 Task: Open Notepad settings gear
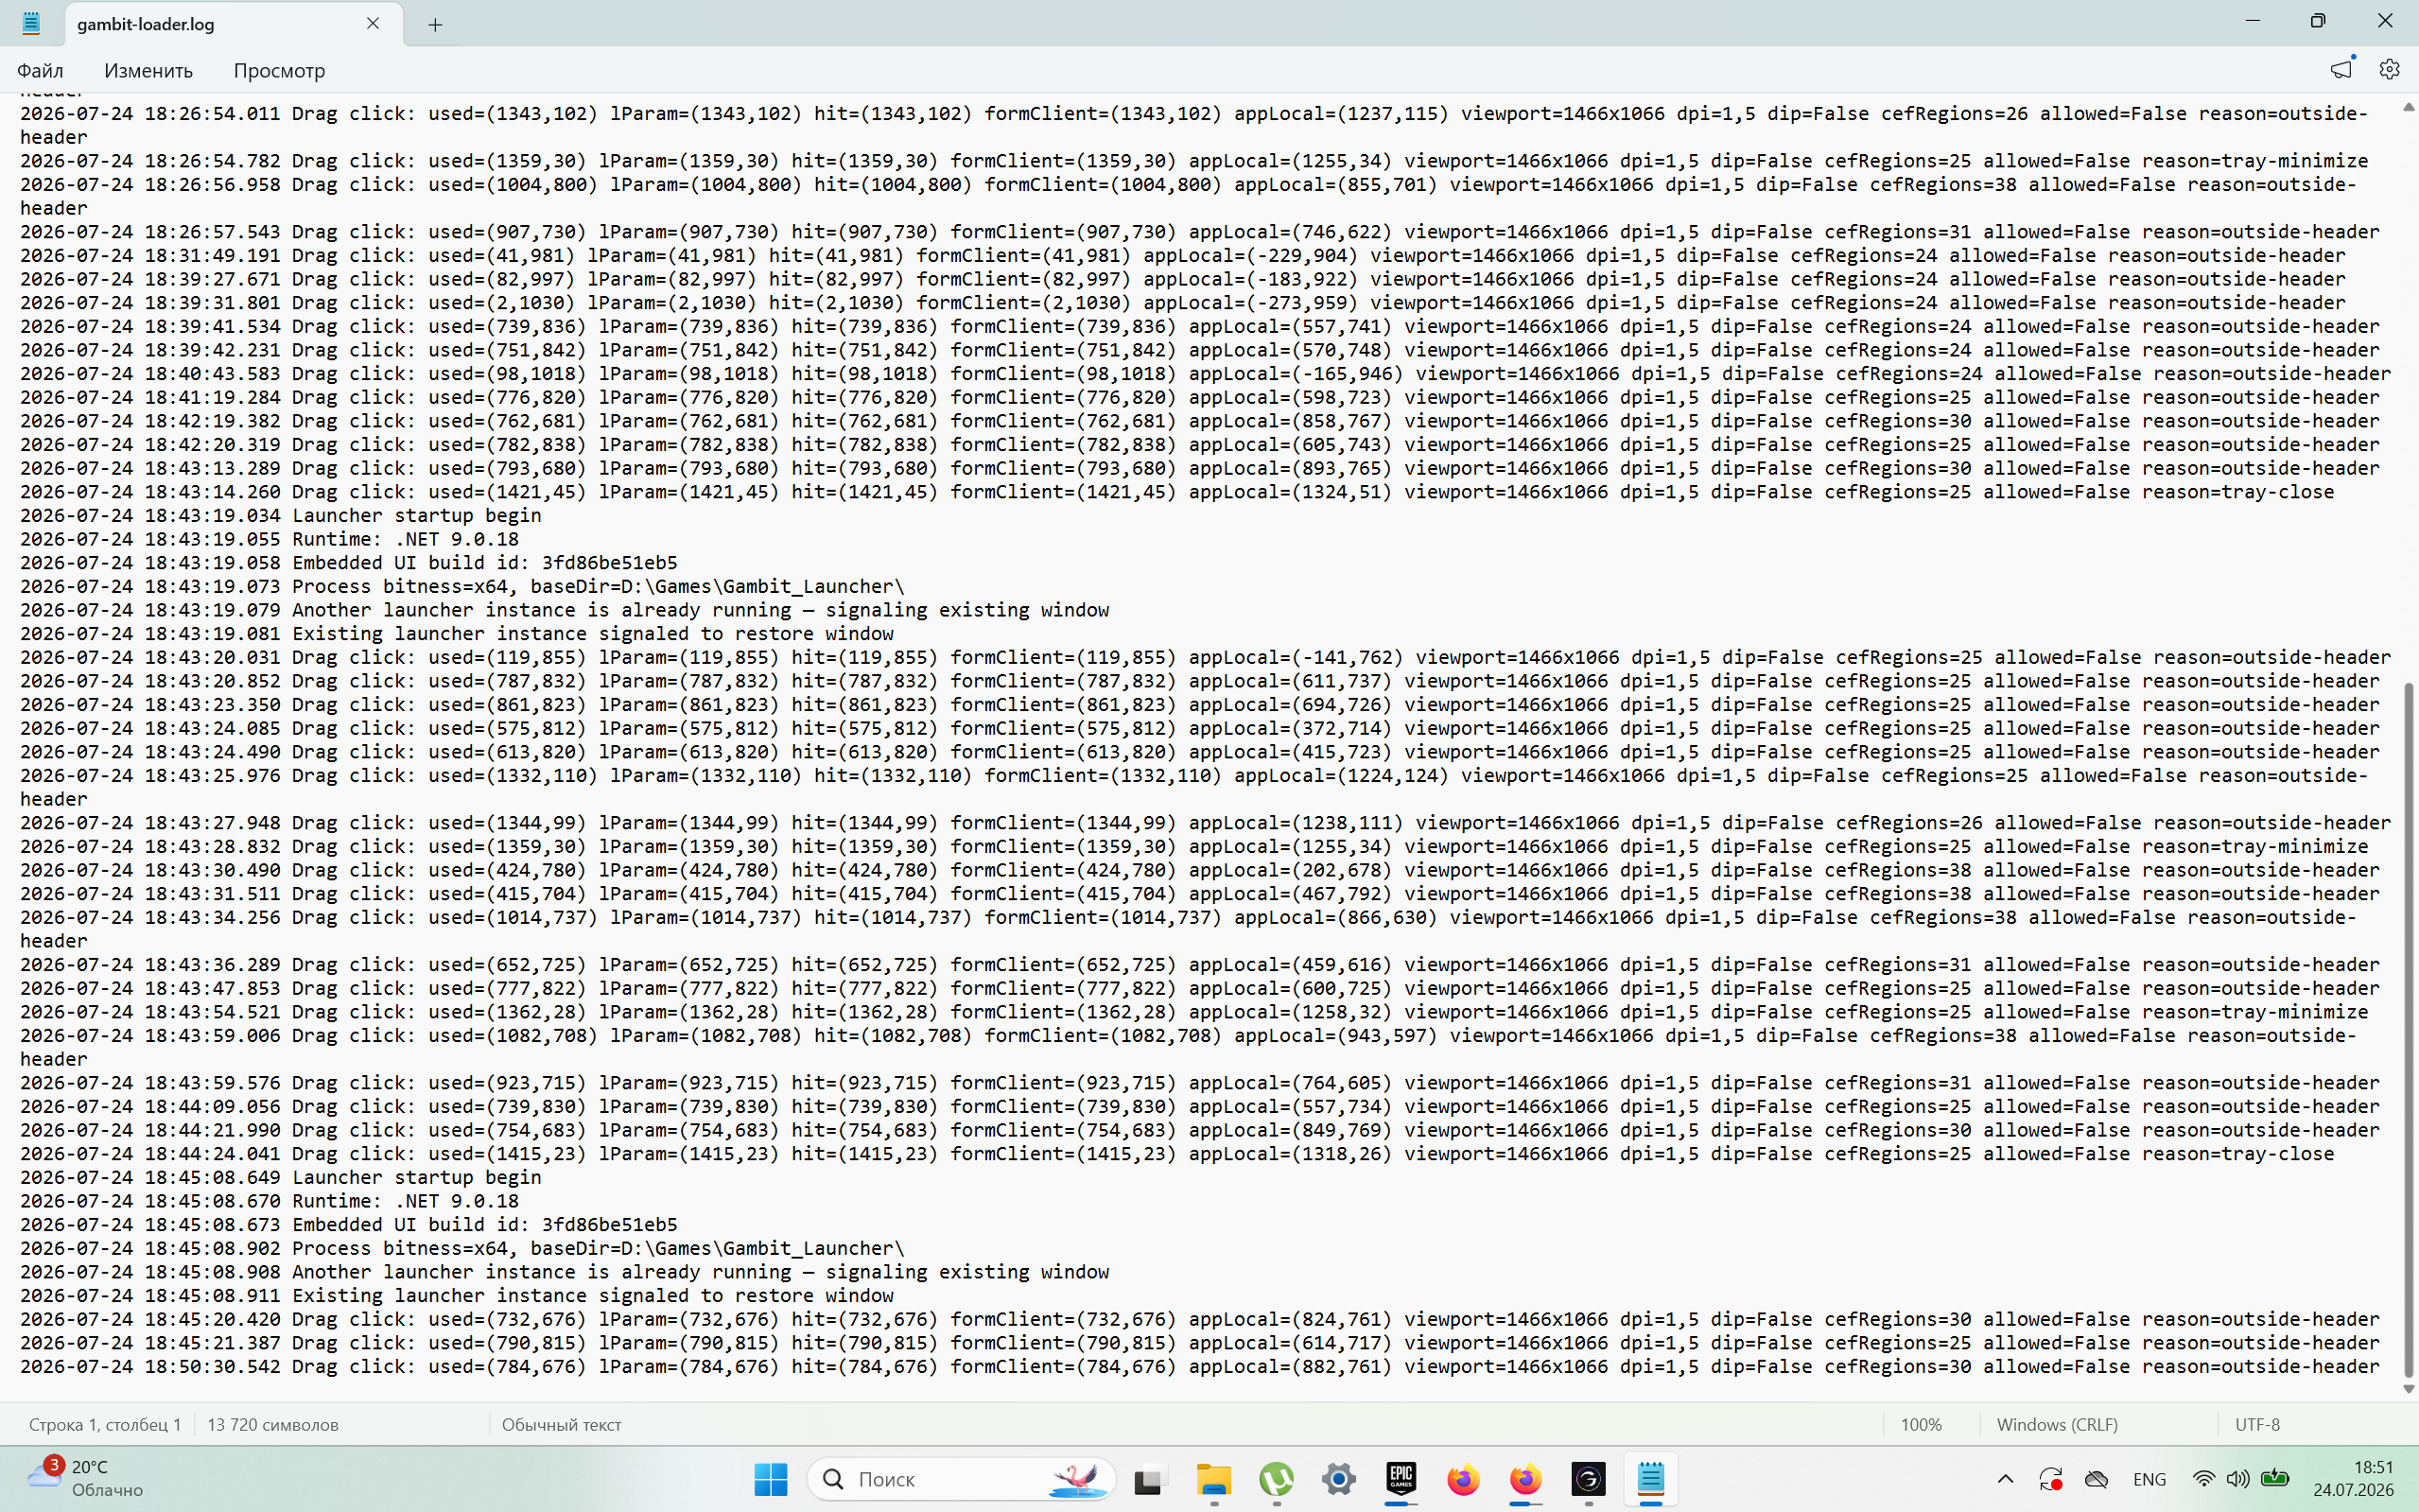point(2389,69)
